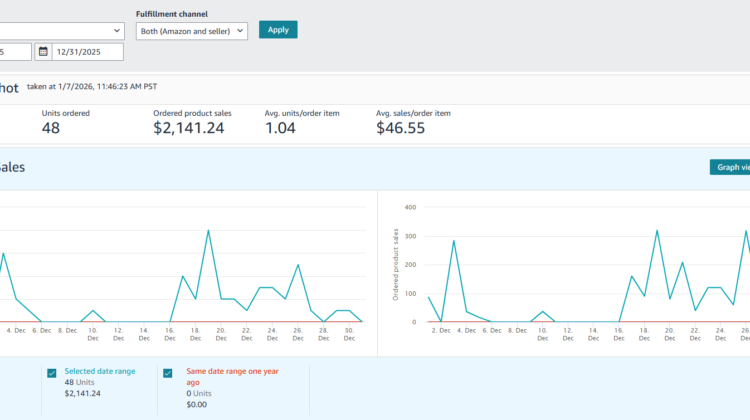Click the right chart peak near 3 Dec
Viewport: 750px width, 420px height.
(454, 241)
